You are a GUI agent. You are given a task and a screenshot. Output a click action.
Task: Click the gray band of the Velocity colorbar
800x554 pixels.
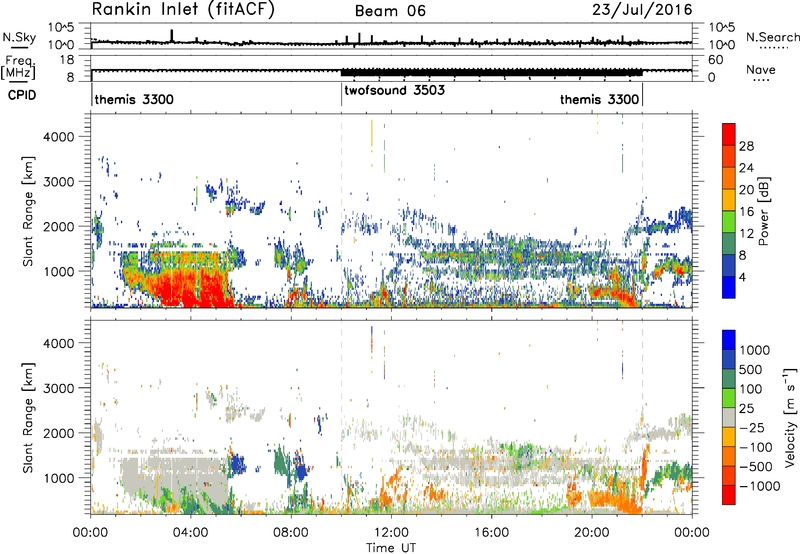[729, 417]
